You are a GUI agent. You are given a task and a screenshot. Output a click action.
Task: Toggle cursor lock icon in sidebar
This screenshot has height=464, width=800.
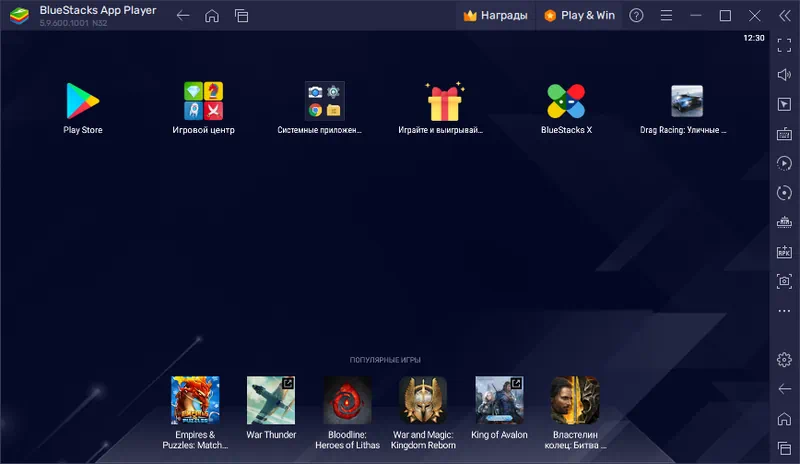pos(784,104)
